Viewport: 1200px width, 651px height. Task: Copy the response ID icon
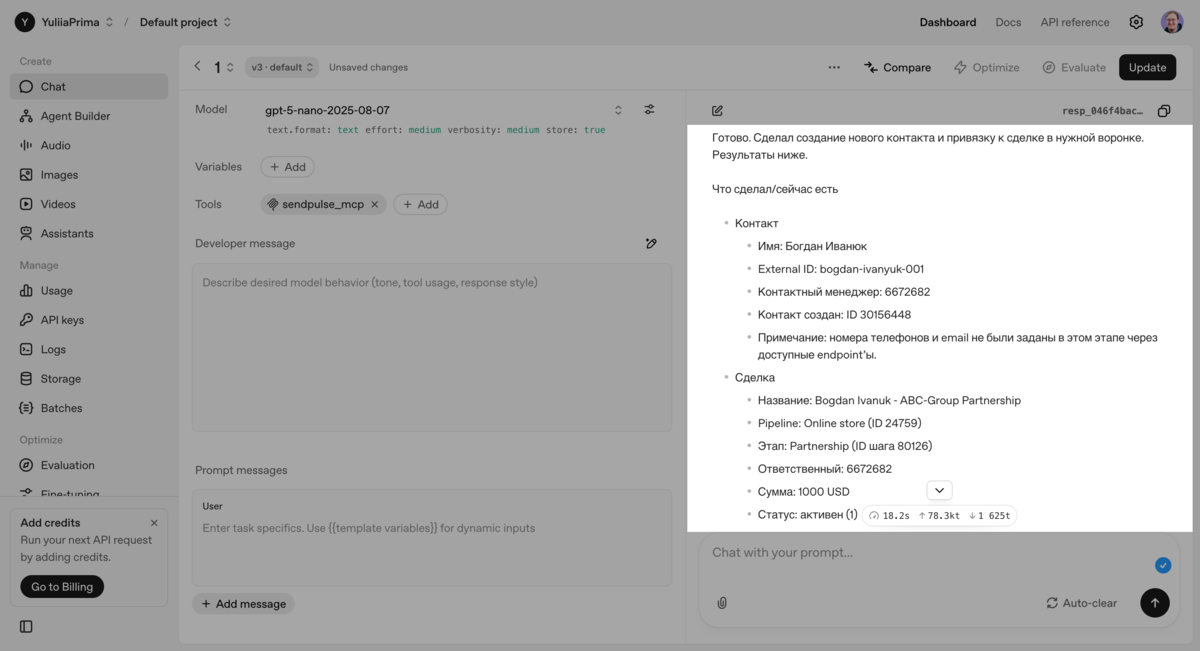click(1163, 111)
